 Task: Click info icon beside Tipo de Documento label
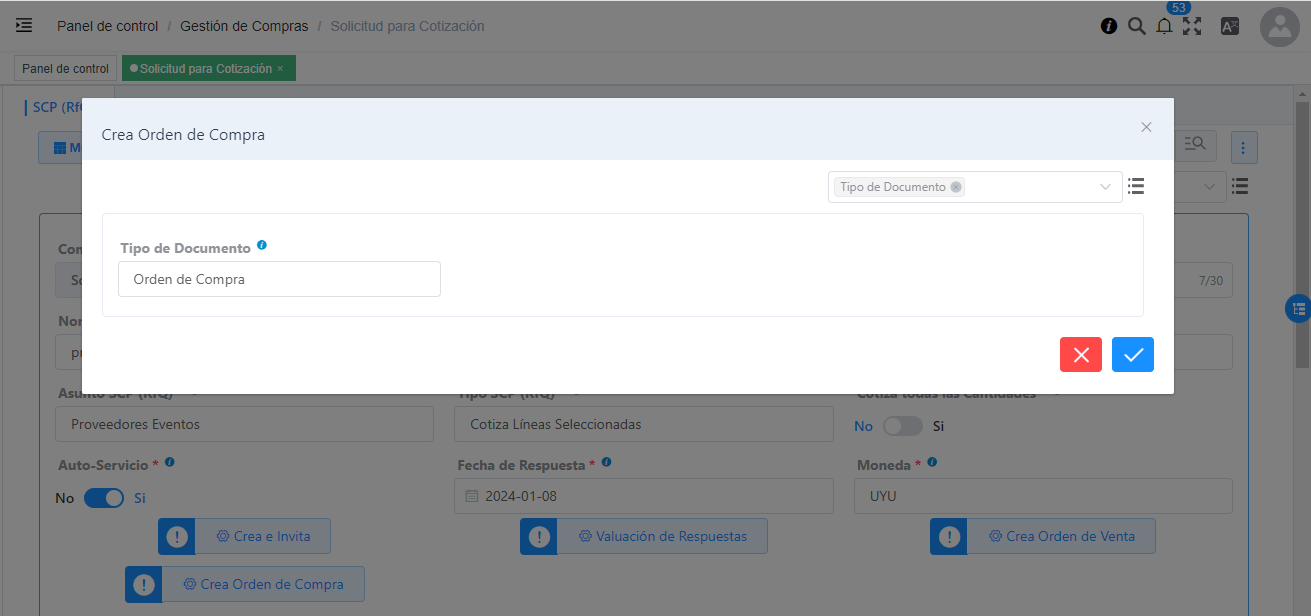262,245
